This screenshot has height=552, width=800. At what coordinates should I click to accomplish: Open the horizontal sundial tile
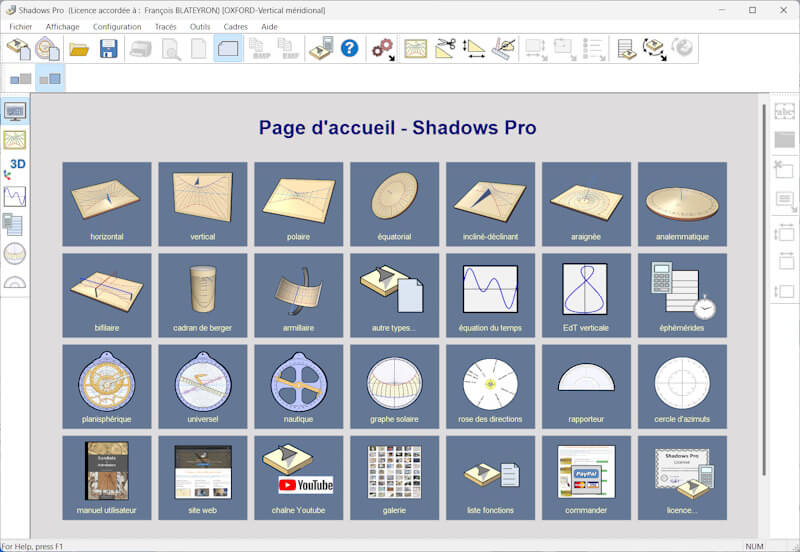coord(107,204)
